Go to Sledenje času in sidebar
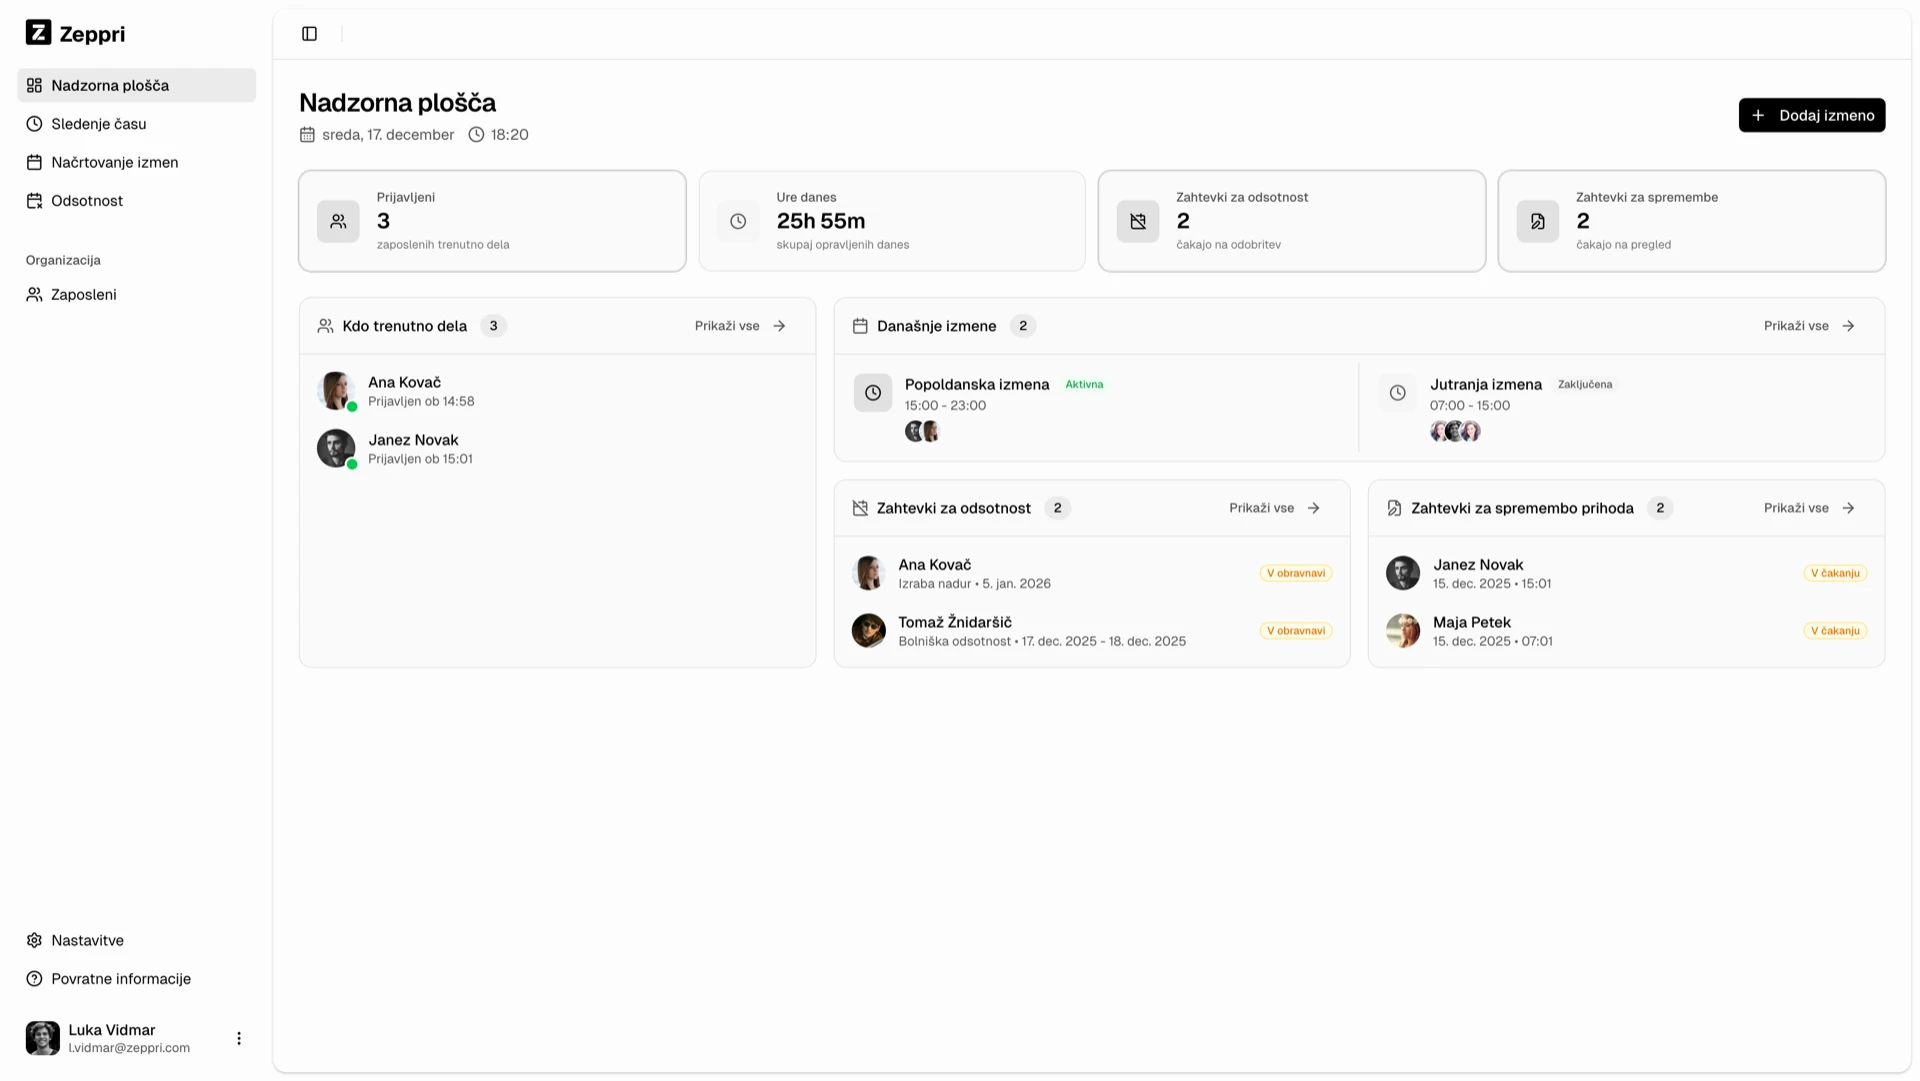The image size is (1920, 1081). coord(98,124)
